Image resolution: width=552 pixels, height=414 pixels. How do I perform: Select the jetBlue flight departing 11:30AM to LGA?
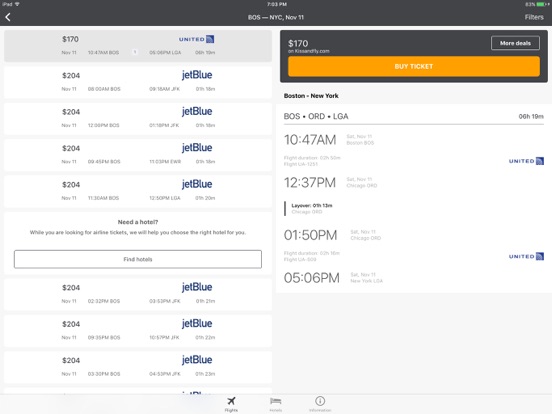click(x=138, y=191)
